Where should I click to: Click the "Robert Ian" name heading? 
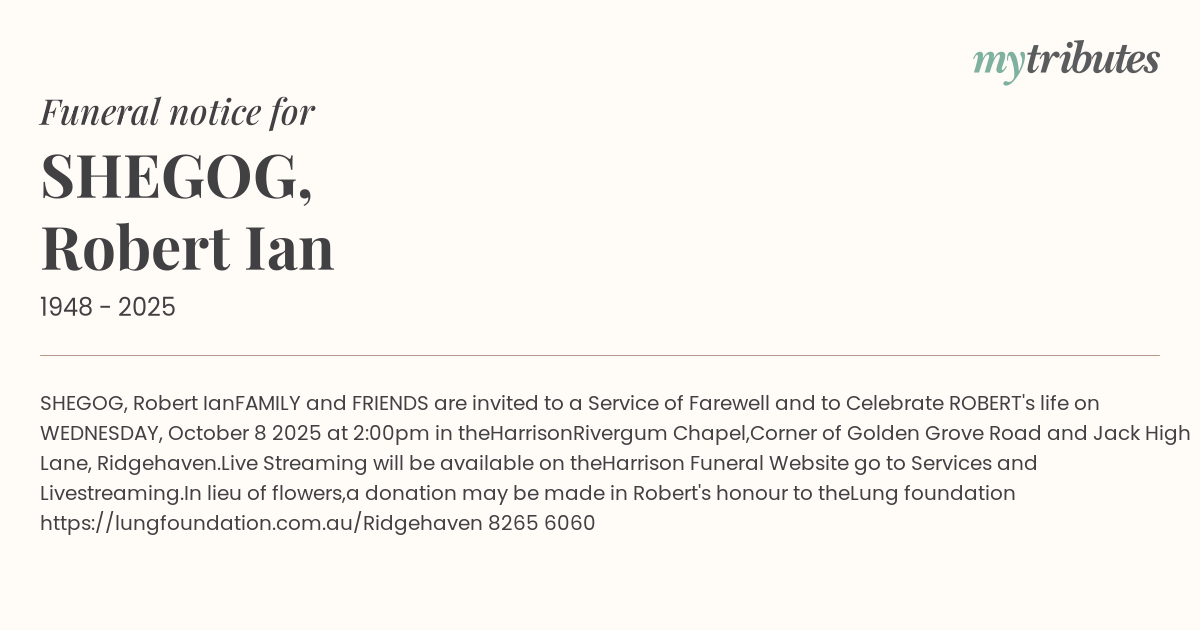(x=187, y=249)
